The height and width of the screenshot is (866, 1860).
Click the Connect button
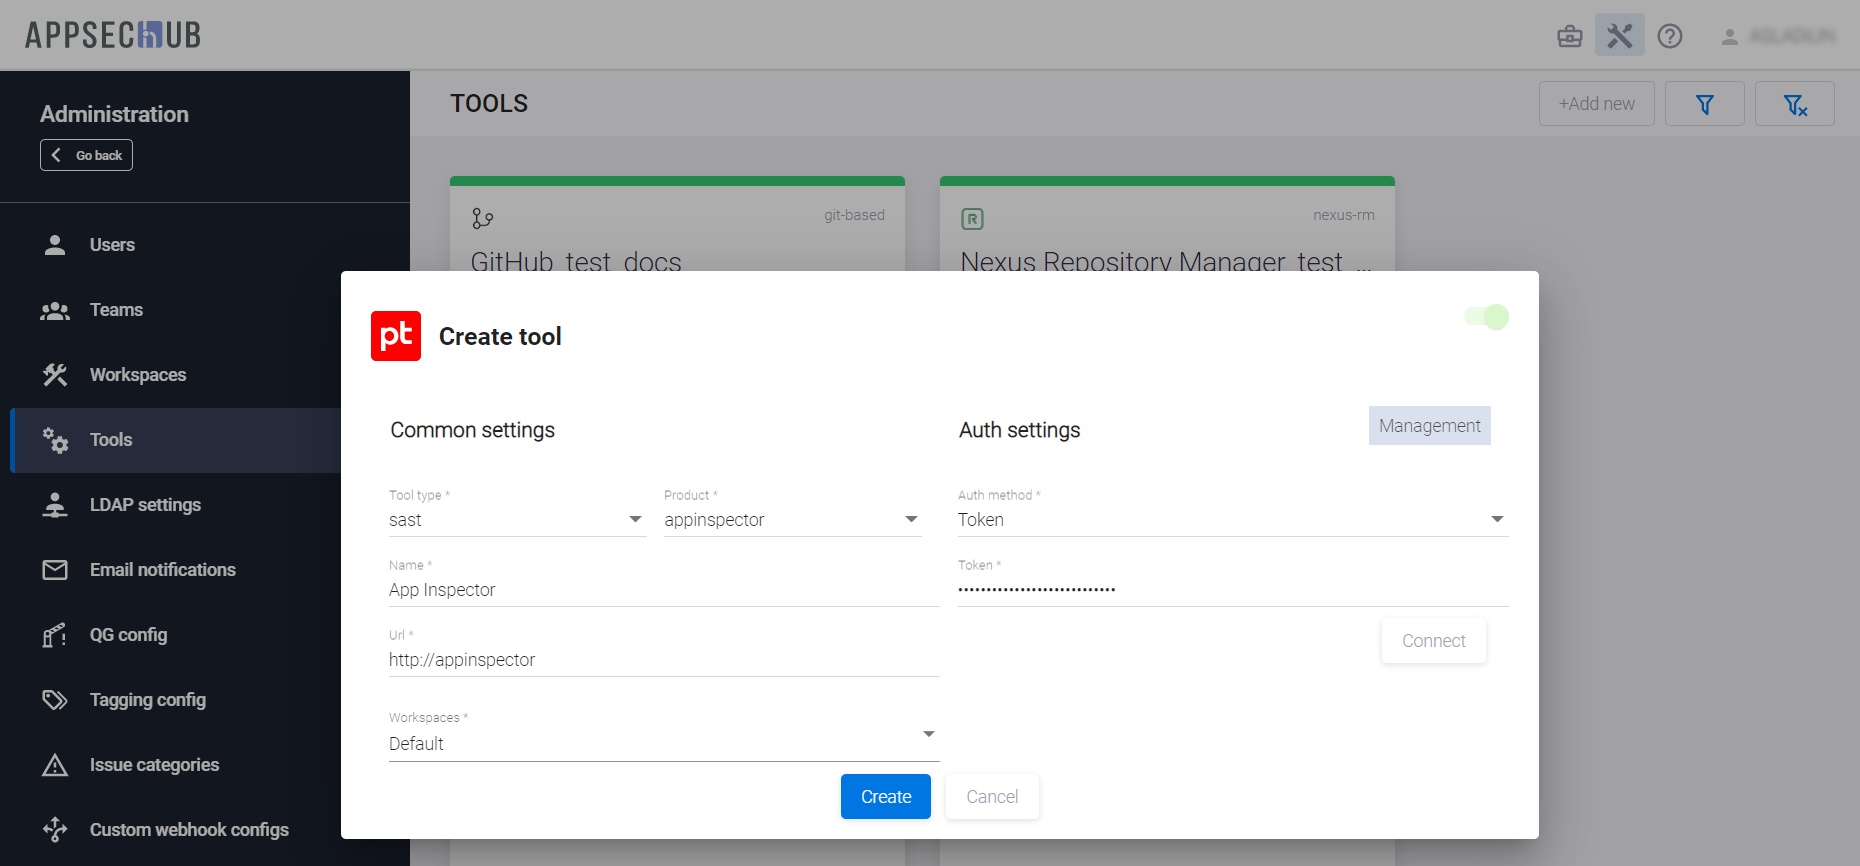click(1433, 641)
